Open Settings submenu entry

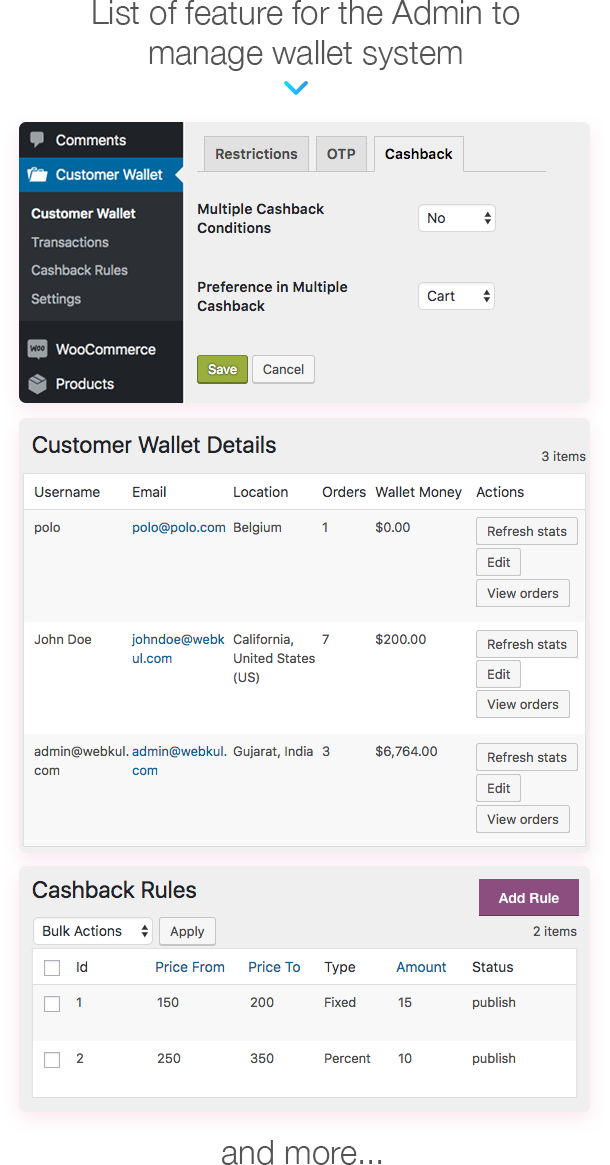[56, 299]
